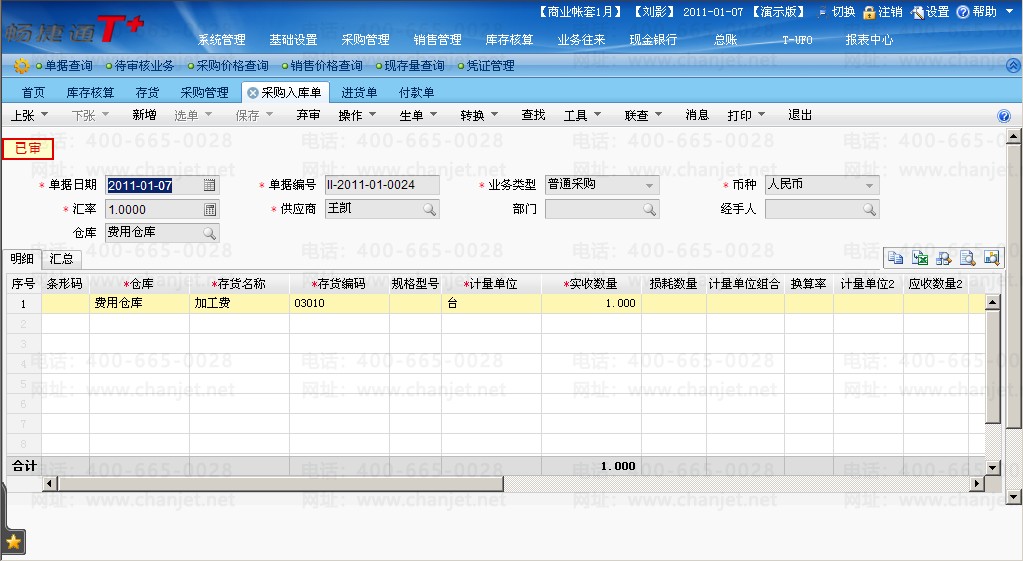Click the structure lookup icon with magnifier

tap(943, 258)
